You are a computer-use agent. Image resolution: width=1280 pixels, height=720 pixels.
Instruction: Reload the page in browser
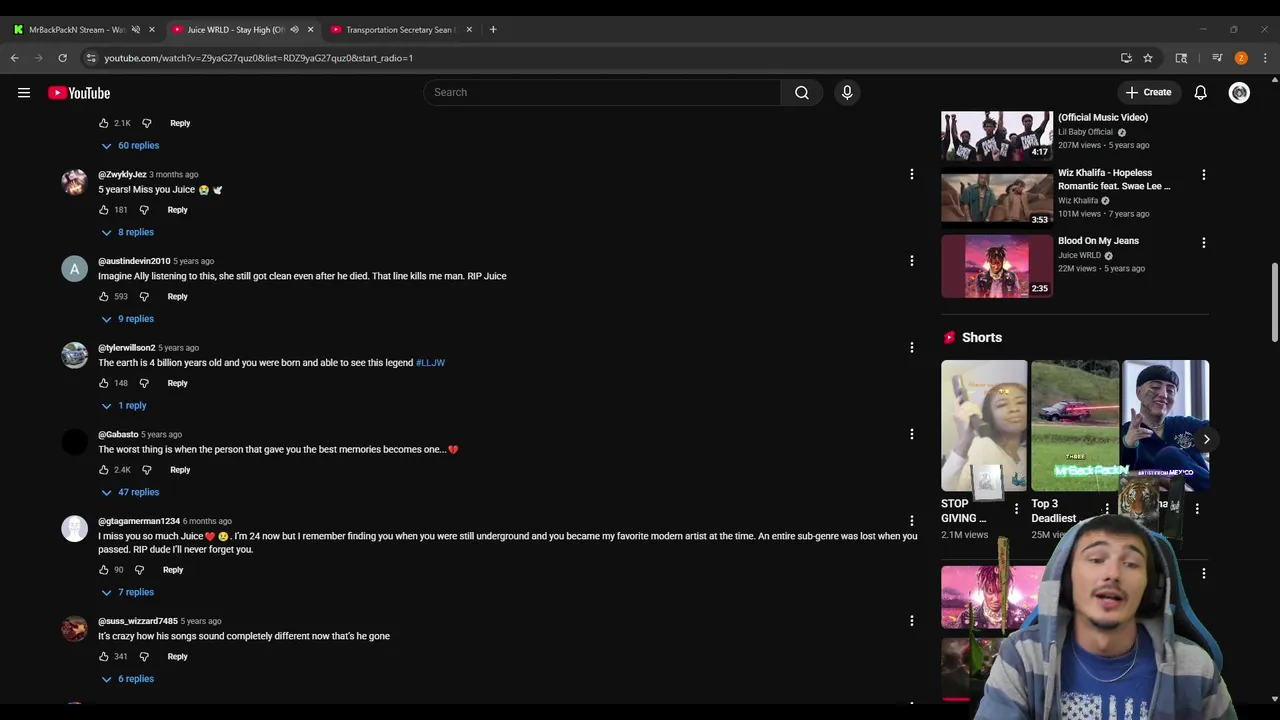pos(62,58)
